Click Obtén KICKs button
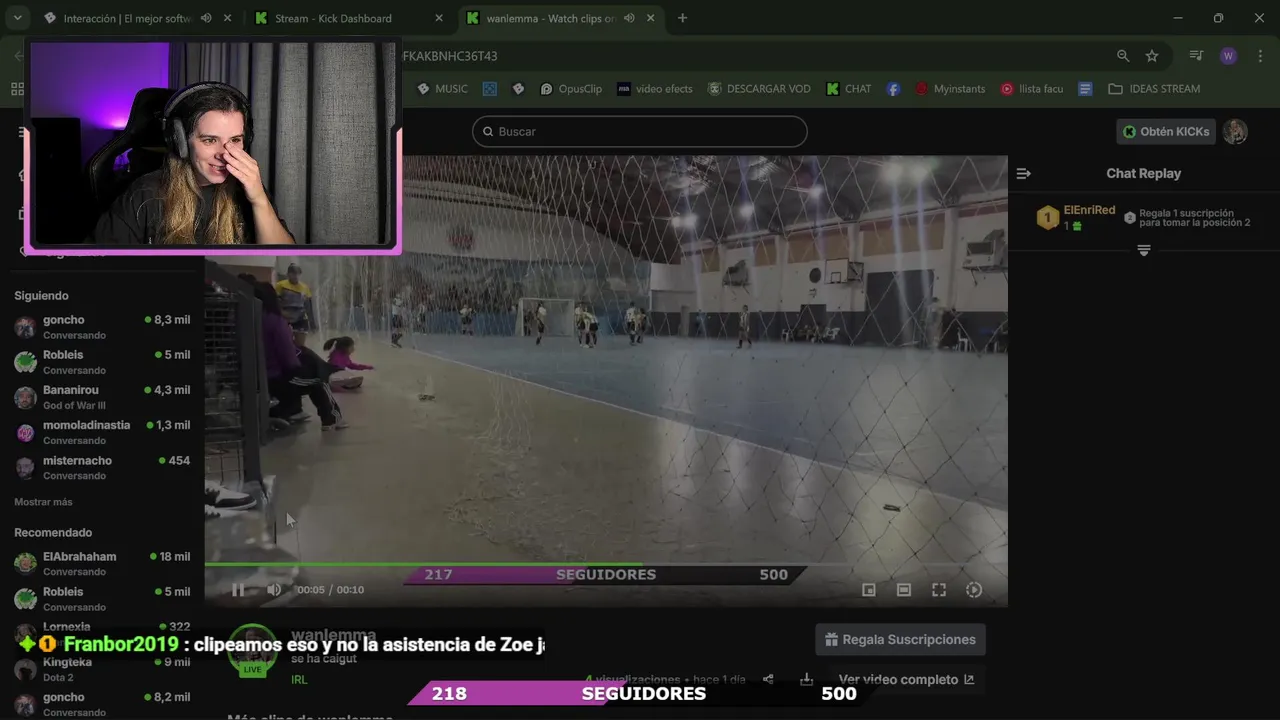The image size is (1280, 720). (1166, 131)
